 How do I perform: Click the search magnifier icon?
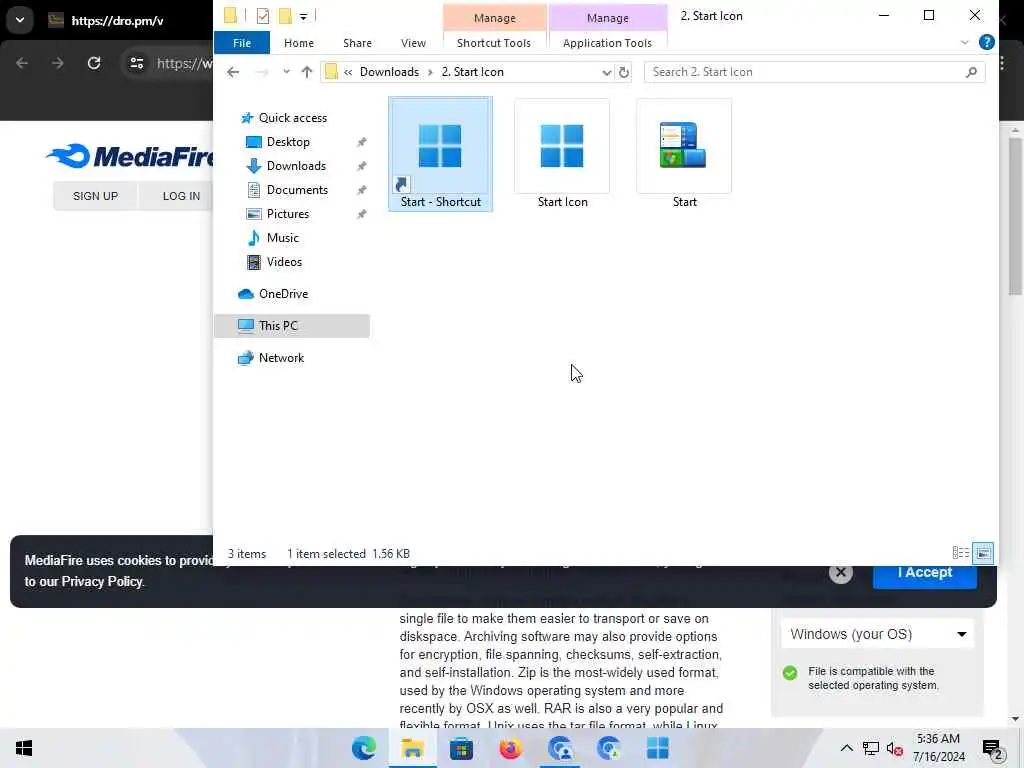pos(971,72)
